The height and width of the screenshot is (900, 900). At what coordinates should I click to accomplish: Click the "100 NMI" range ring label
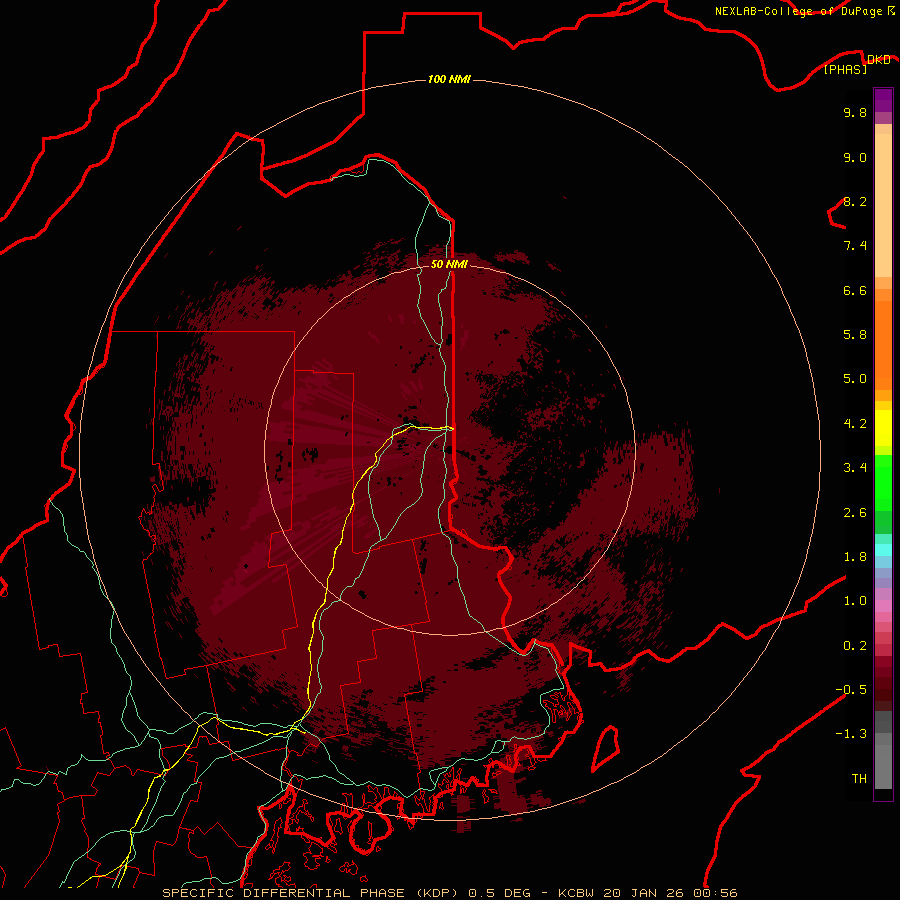449,79
